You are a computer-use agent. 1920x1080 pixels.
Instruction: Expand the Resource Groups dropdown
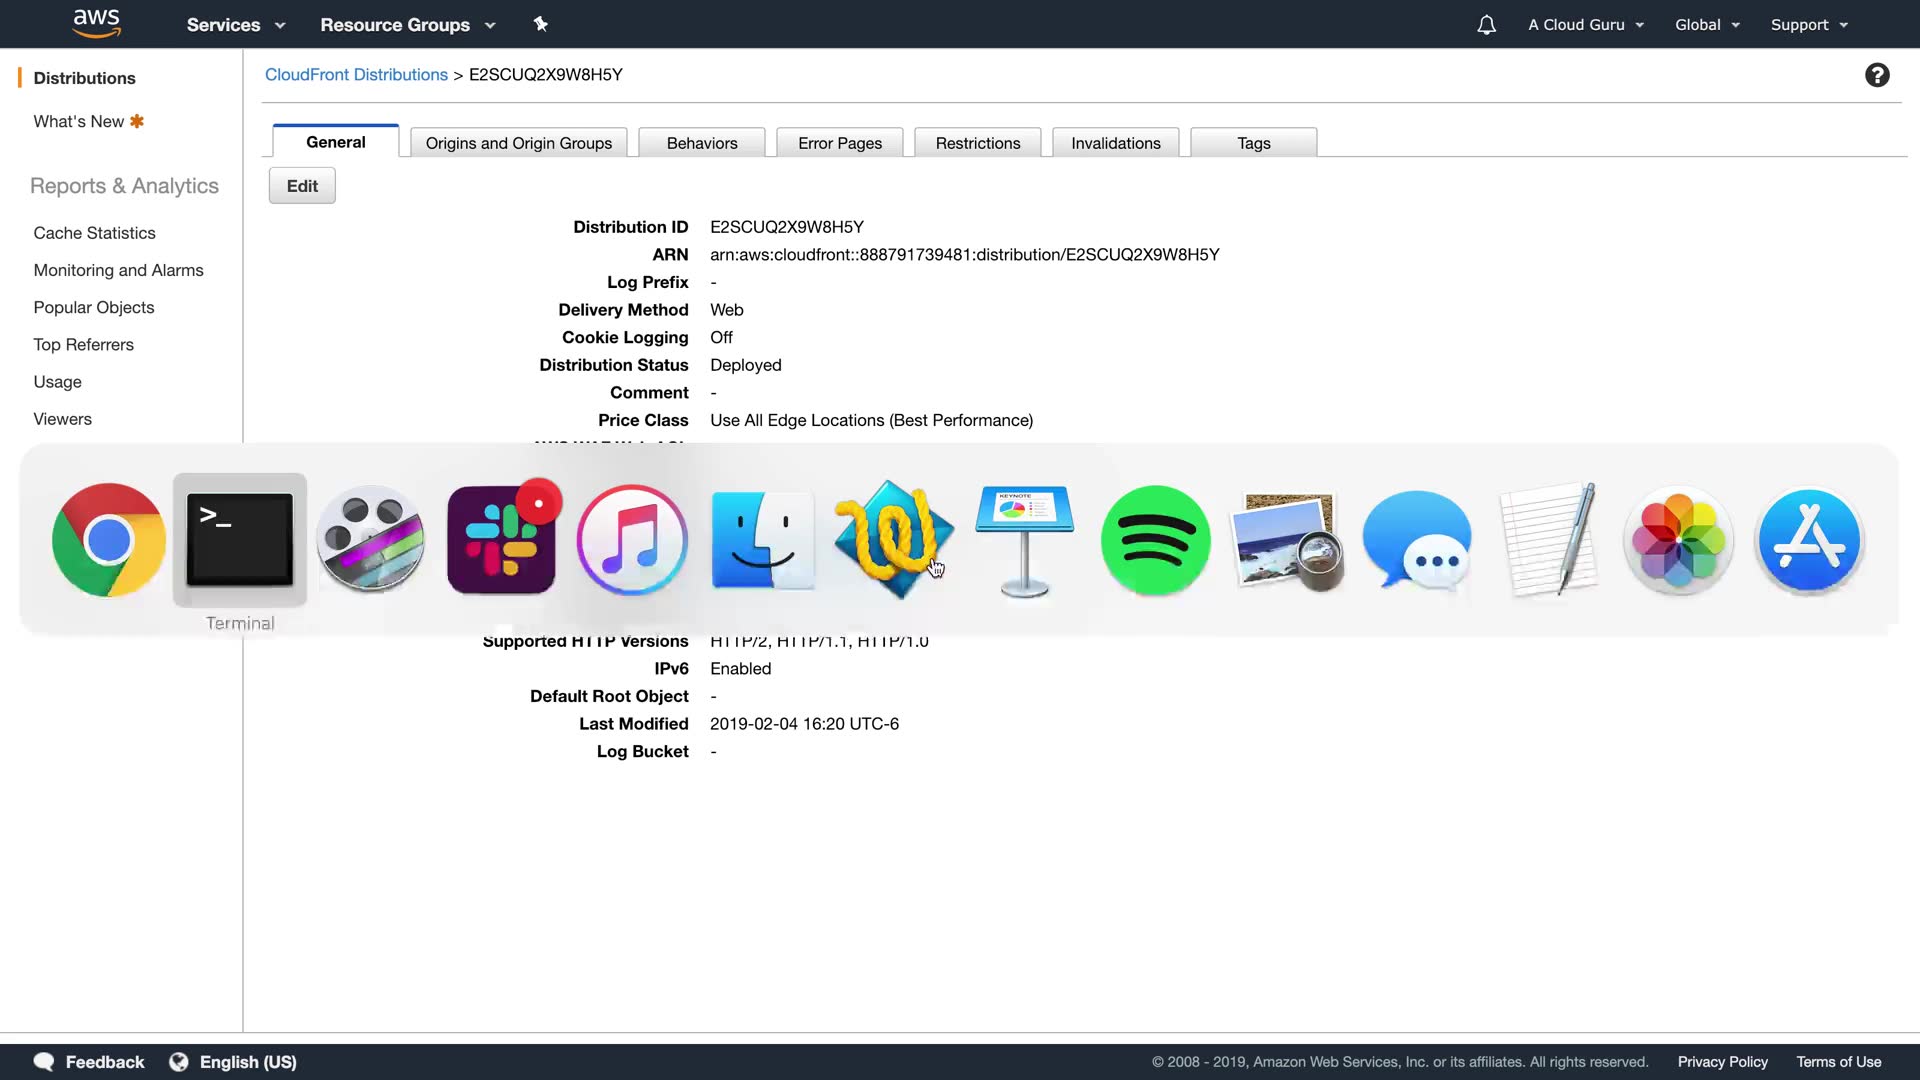coord(407,25)
